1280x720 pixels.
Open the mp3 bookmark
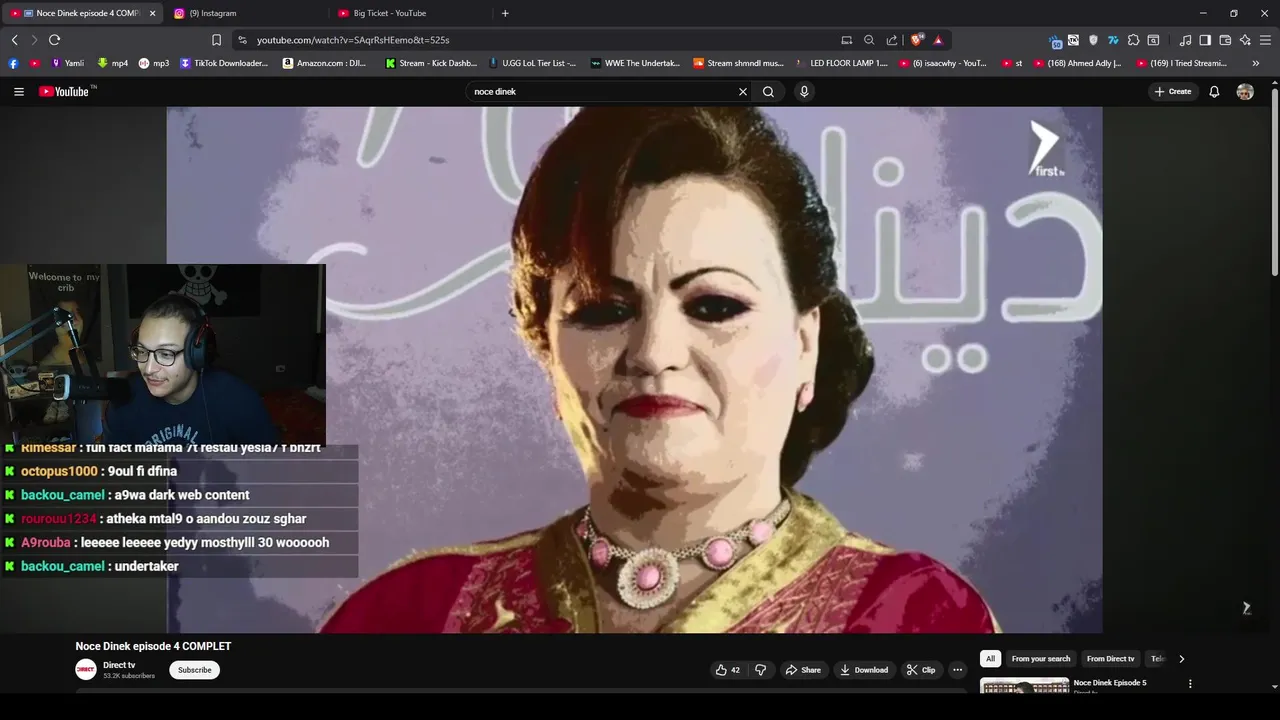click(154, 63)
